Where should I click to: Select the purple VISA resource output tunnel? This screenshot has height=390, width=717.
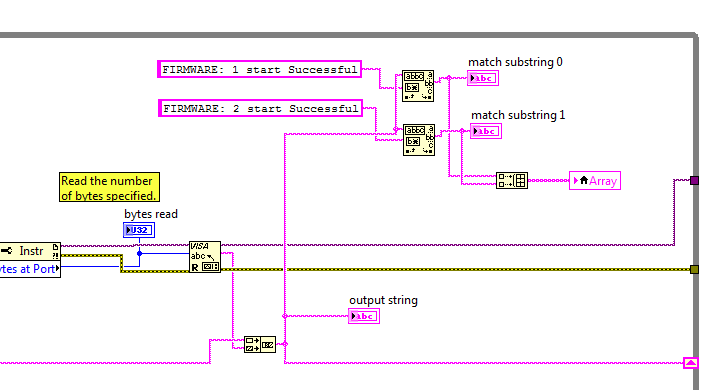click(x=694, y=181)
